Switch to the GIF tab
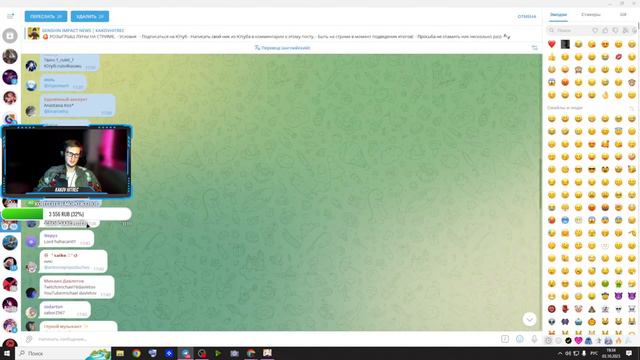The height and width of the screenshot is (360, 640). tap(623, 15)
